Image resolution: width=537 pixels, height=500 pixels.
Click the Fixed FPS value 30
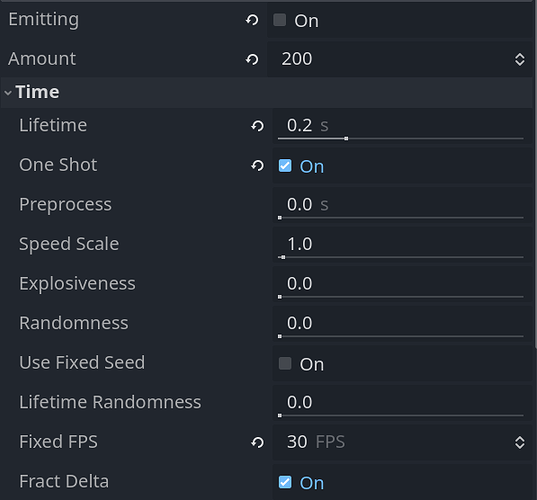(297, 442)
